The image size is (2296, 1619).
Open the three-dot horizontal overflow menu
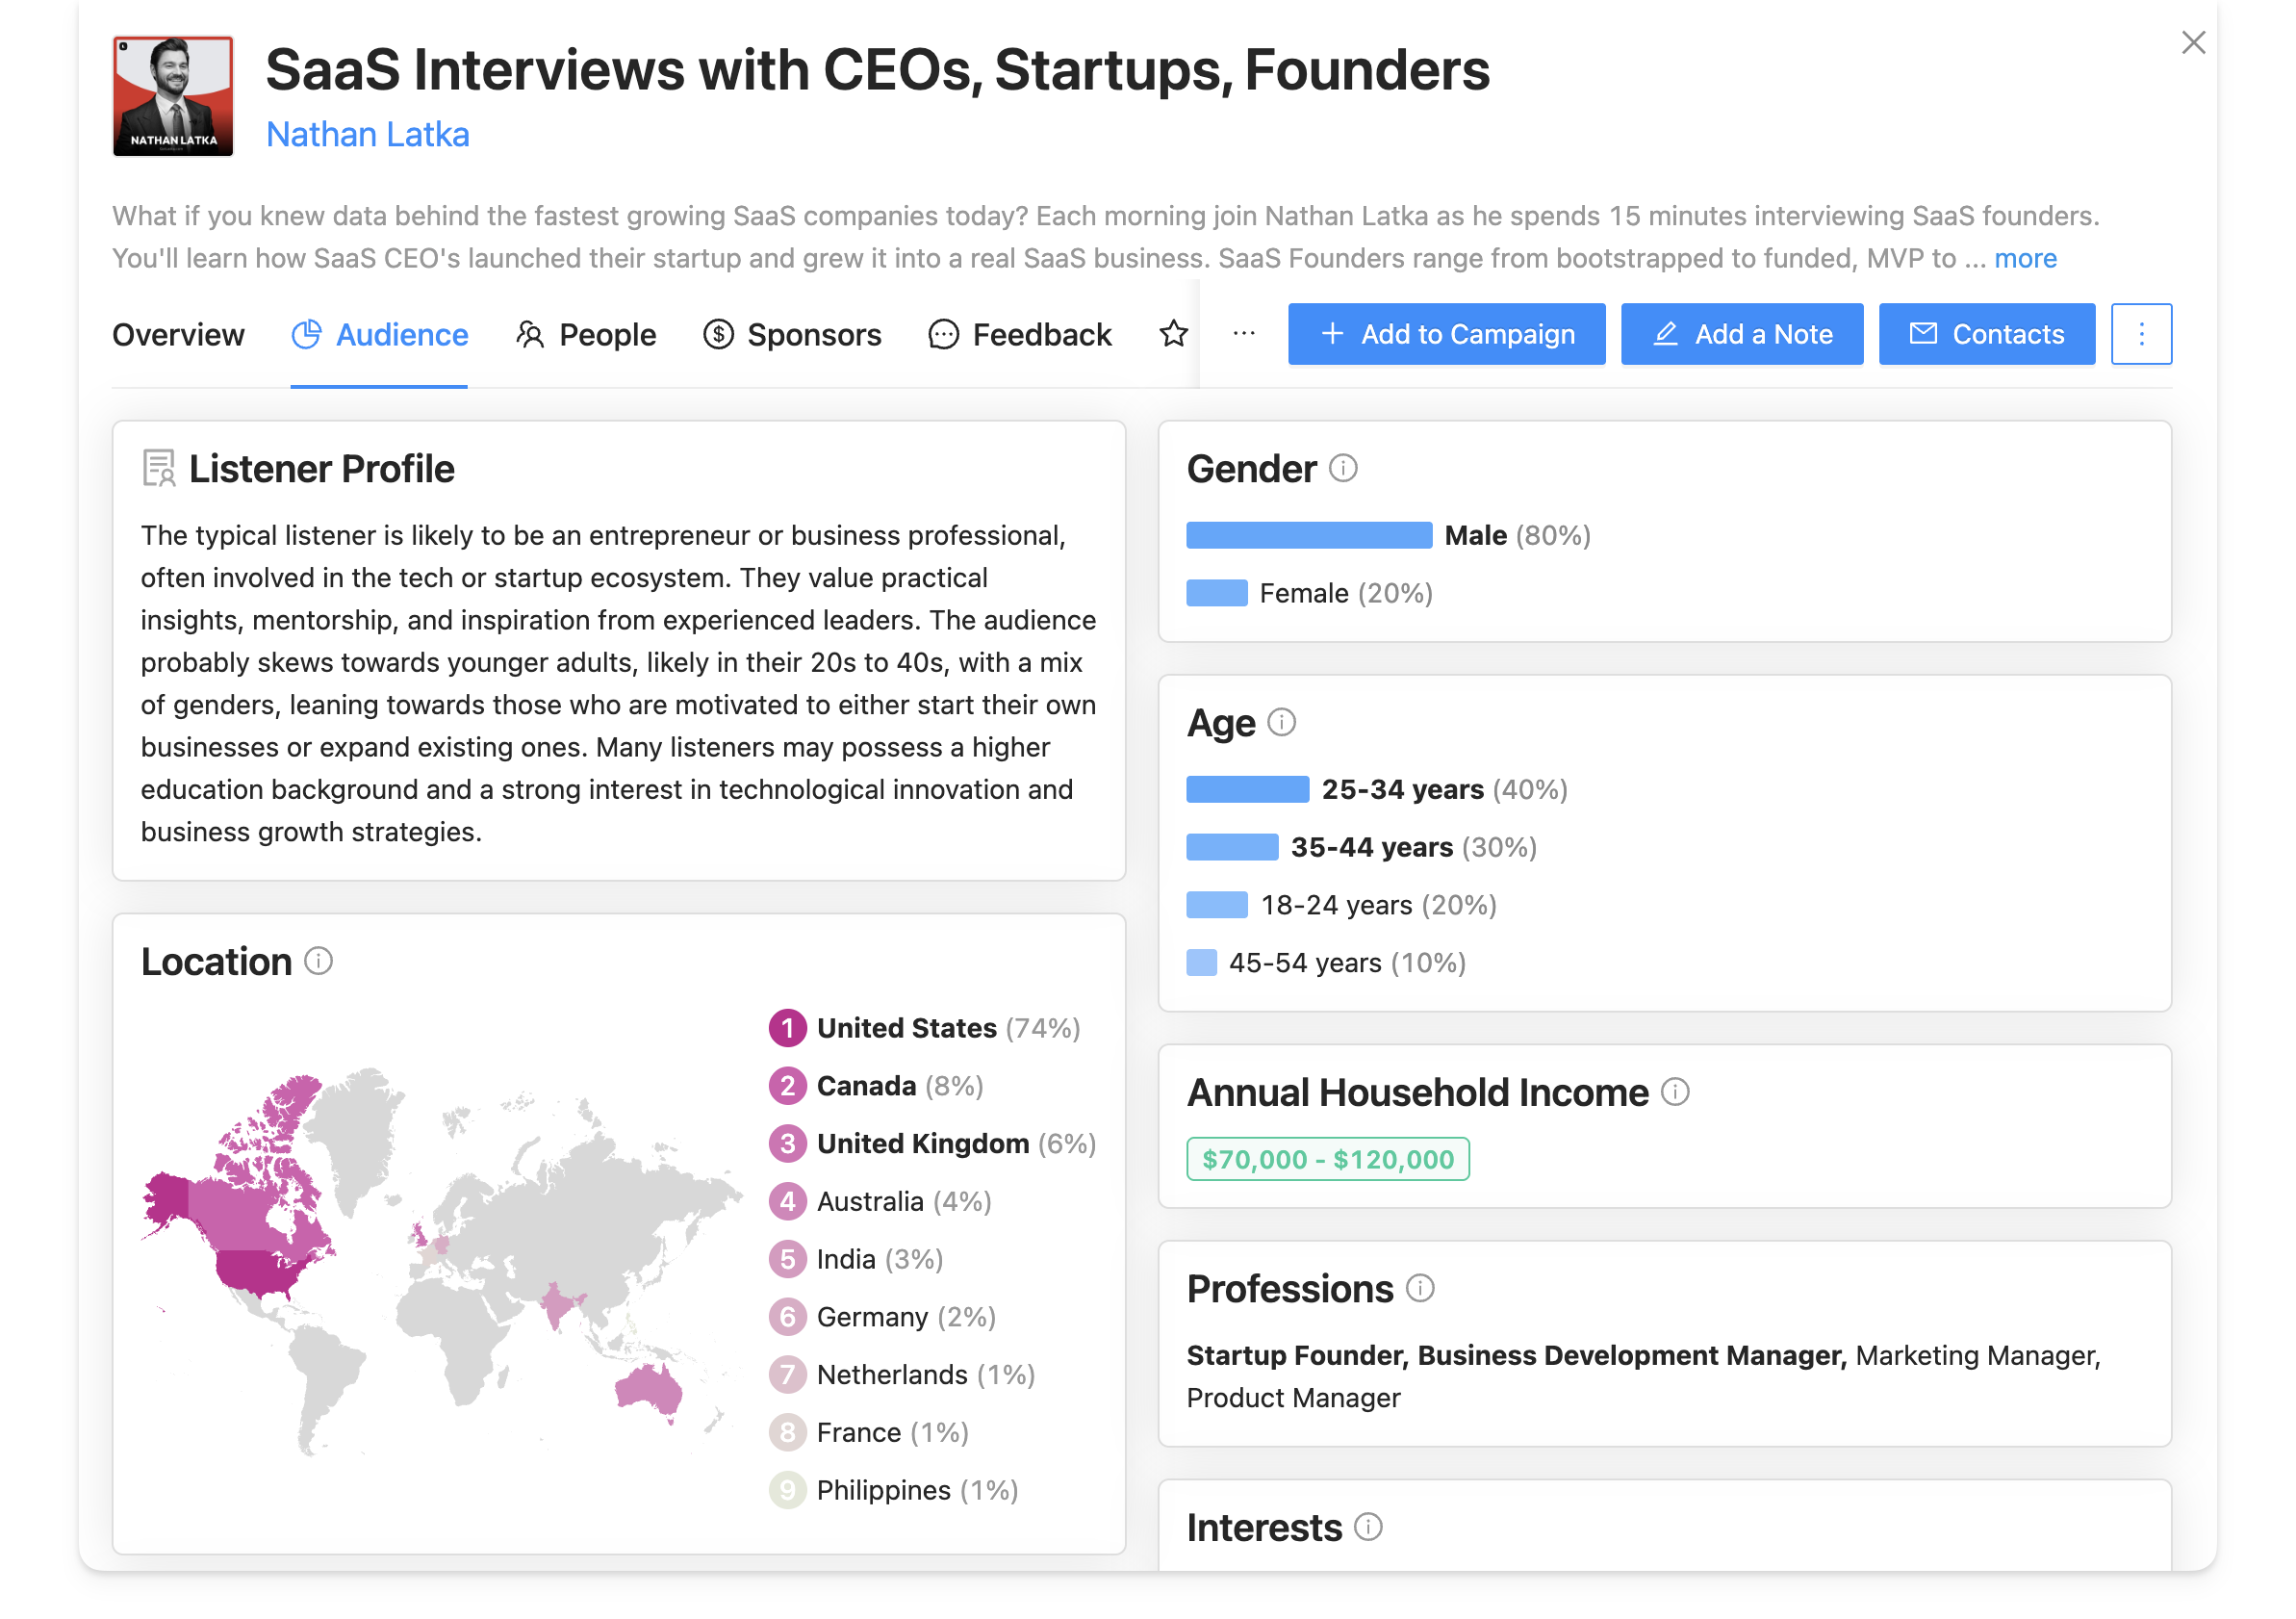[1244, 334]
